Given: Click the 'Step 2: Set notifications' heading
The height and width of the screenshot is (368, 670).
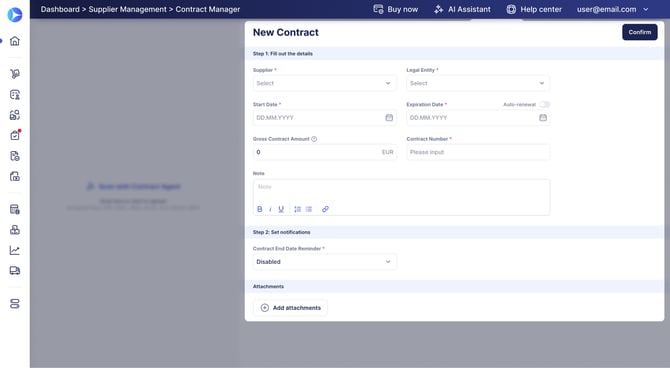Looking at the screenshot, I should (282, 232).
